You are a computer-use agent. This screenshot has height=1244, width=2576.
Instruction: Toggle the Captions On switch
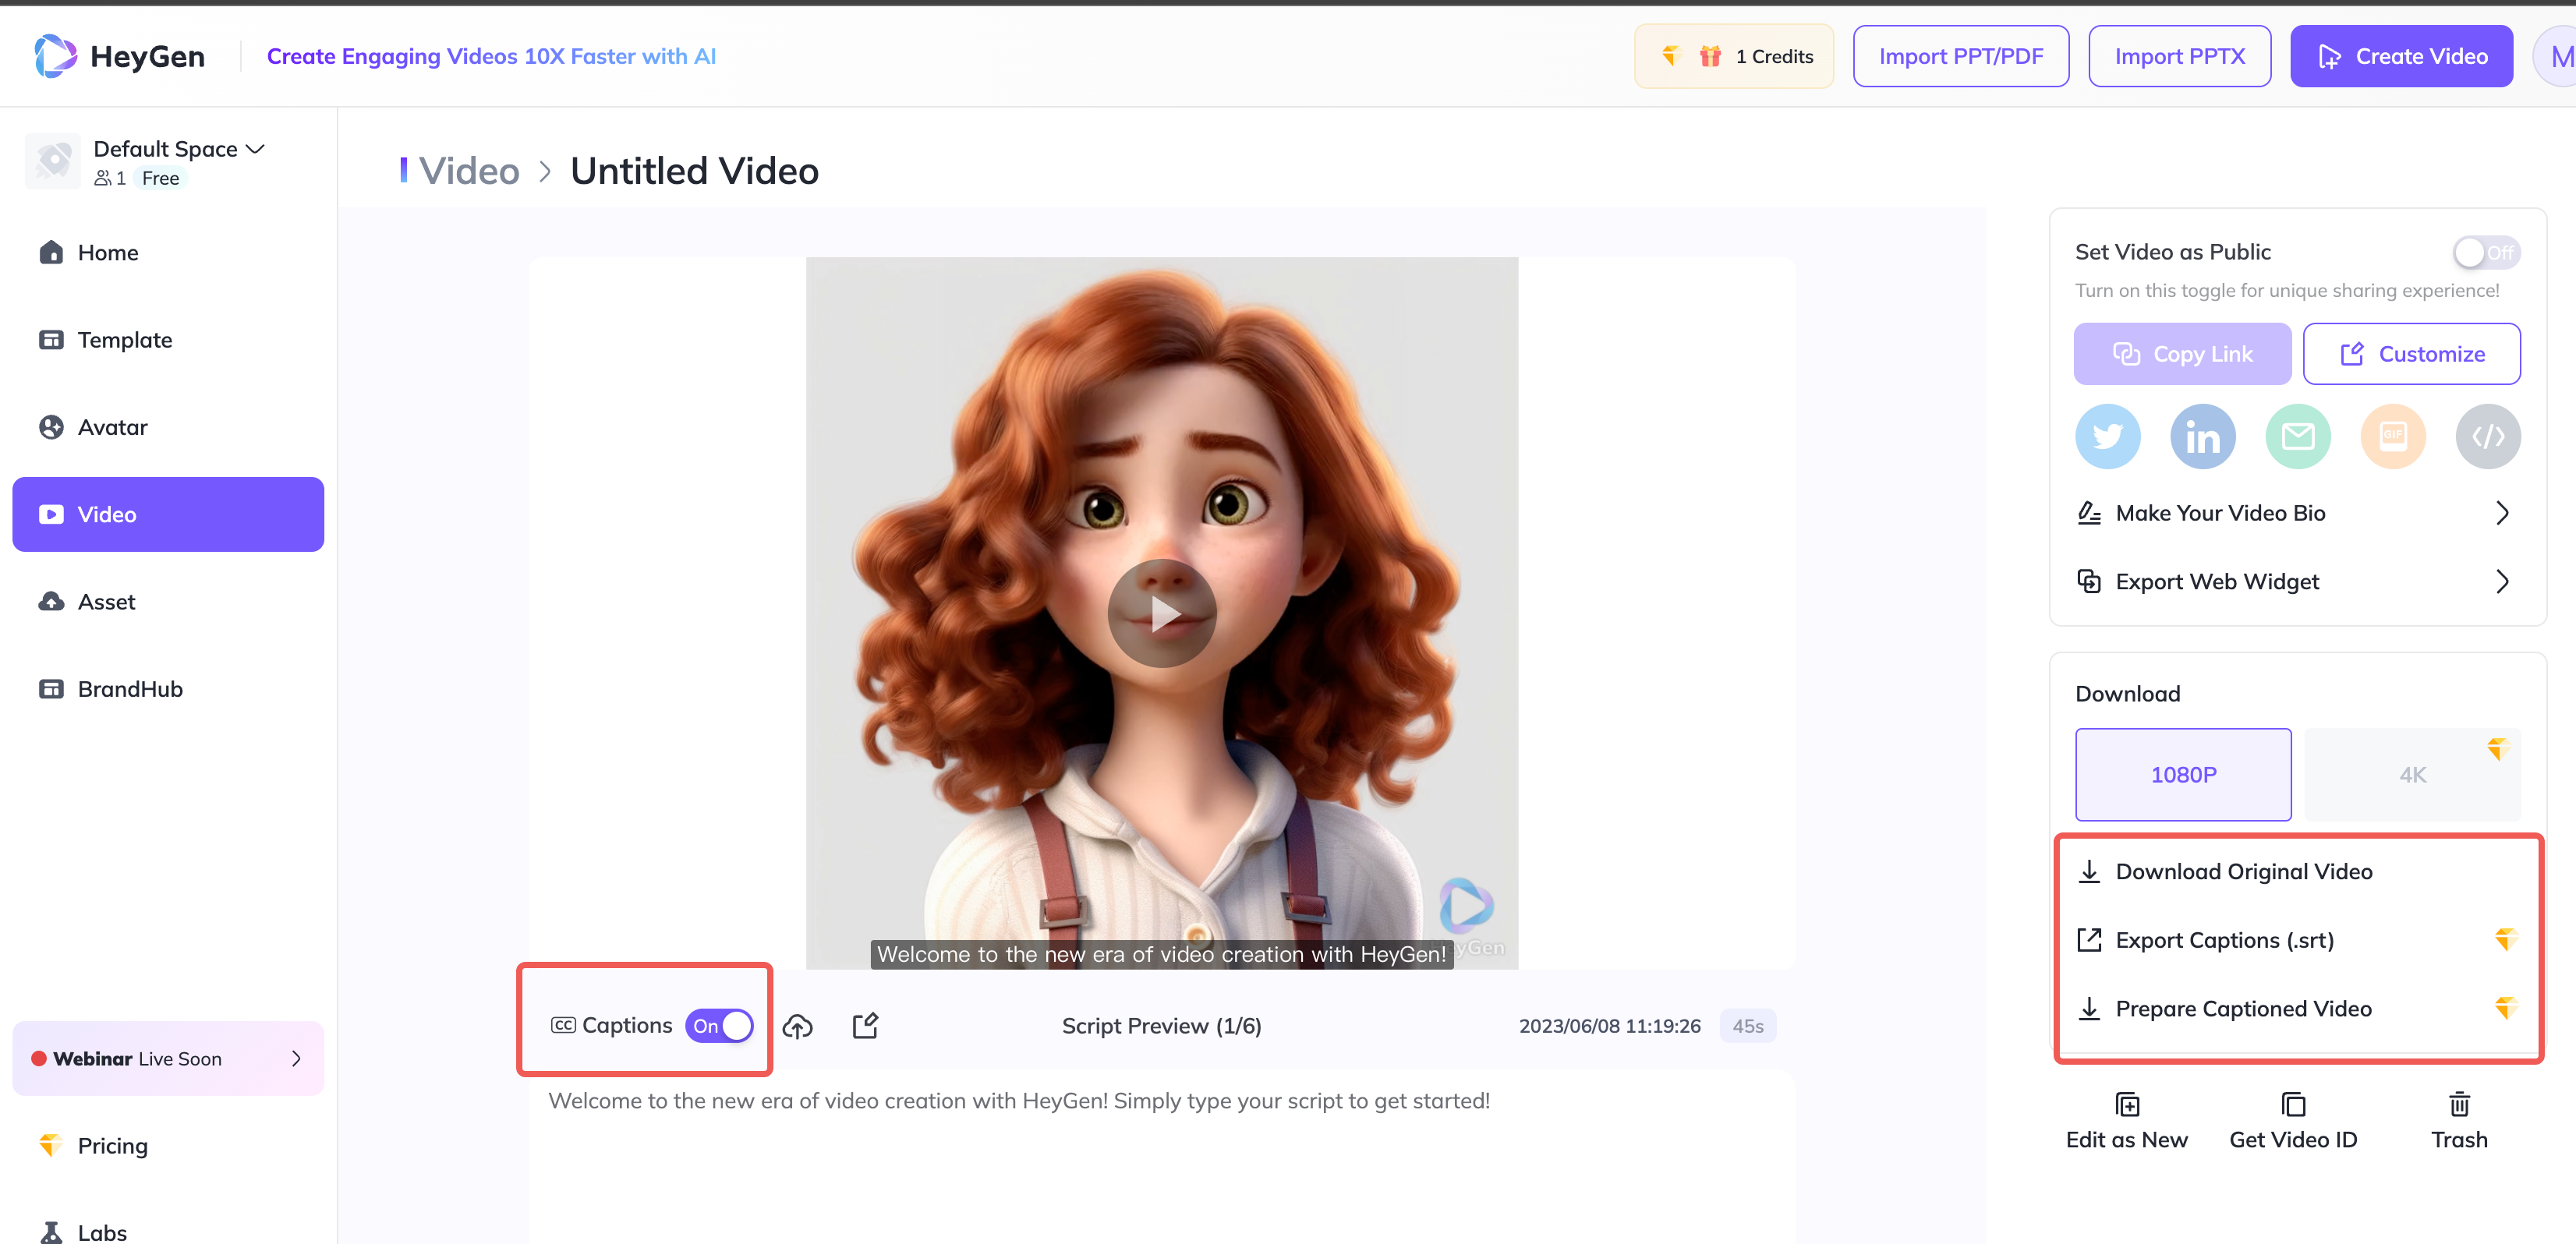718,1026
